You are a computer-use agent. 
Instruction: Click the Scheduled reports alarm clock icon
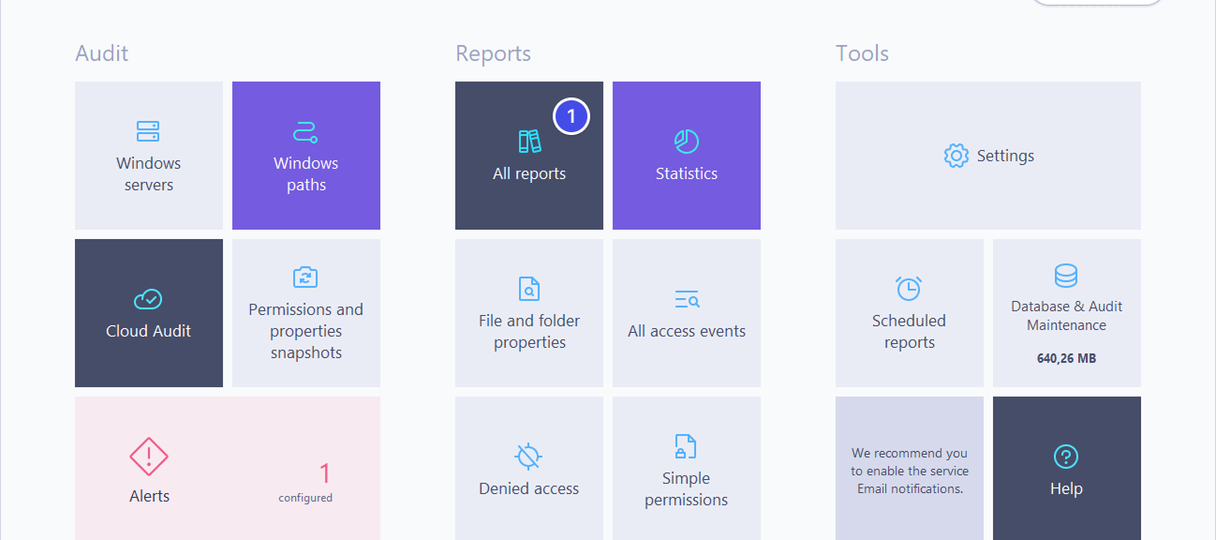908,288
